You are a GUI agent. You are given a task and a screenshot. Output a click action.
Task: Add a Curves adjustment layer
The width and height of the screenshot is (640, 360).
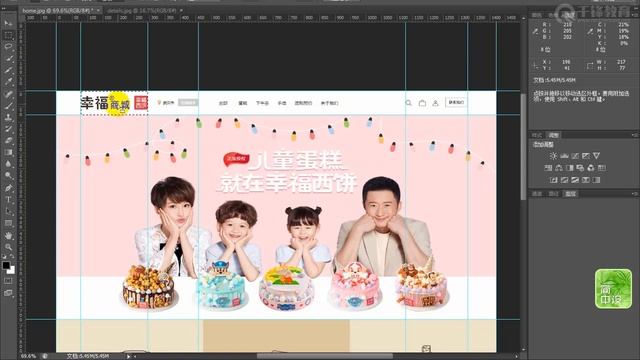[575, 156]
